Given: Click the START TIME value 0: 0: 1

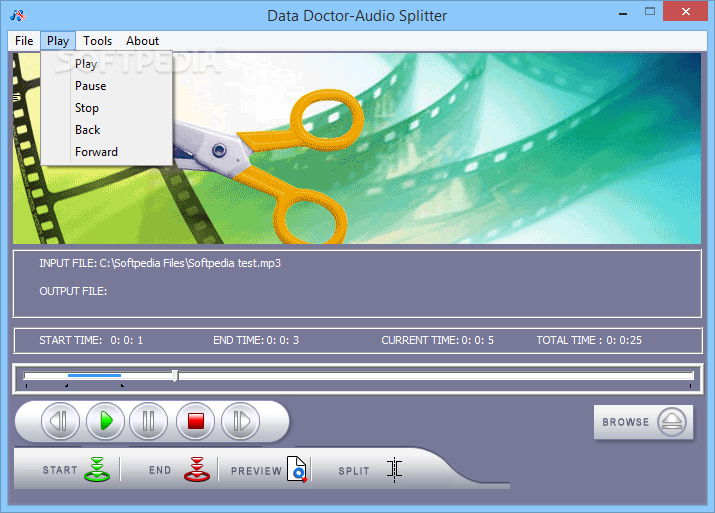Looking at the screenshot, I should pos(126,340).
